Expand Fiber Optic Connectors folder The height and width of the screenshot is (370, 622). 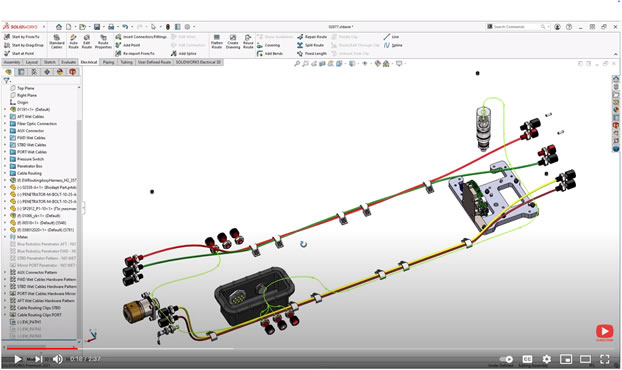pyautogui.click(x=5, y=124)
